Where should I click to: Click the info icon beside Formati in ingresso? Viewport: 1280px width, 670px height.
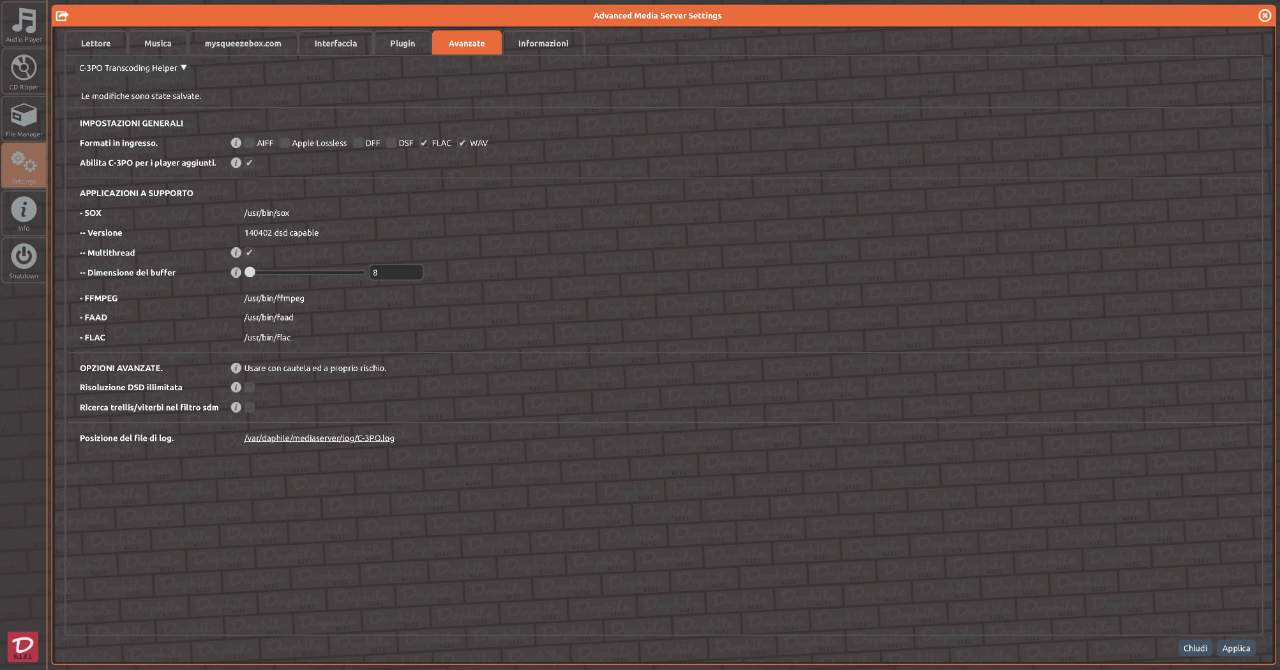coord(236,143)
